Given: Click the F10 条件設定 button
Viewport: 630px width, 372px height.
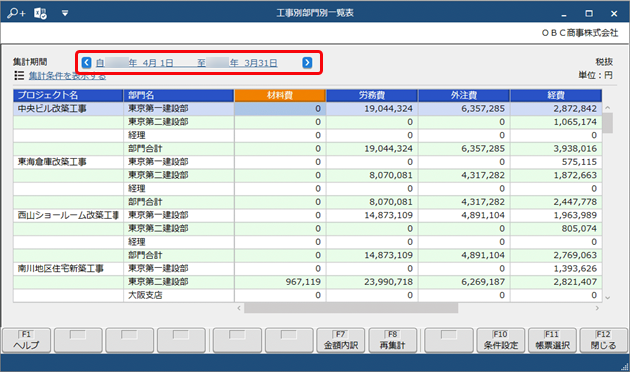Looking at the screenshot, I should pos(501,340).
